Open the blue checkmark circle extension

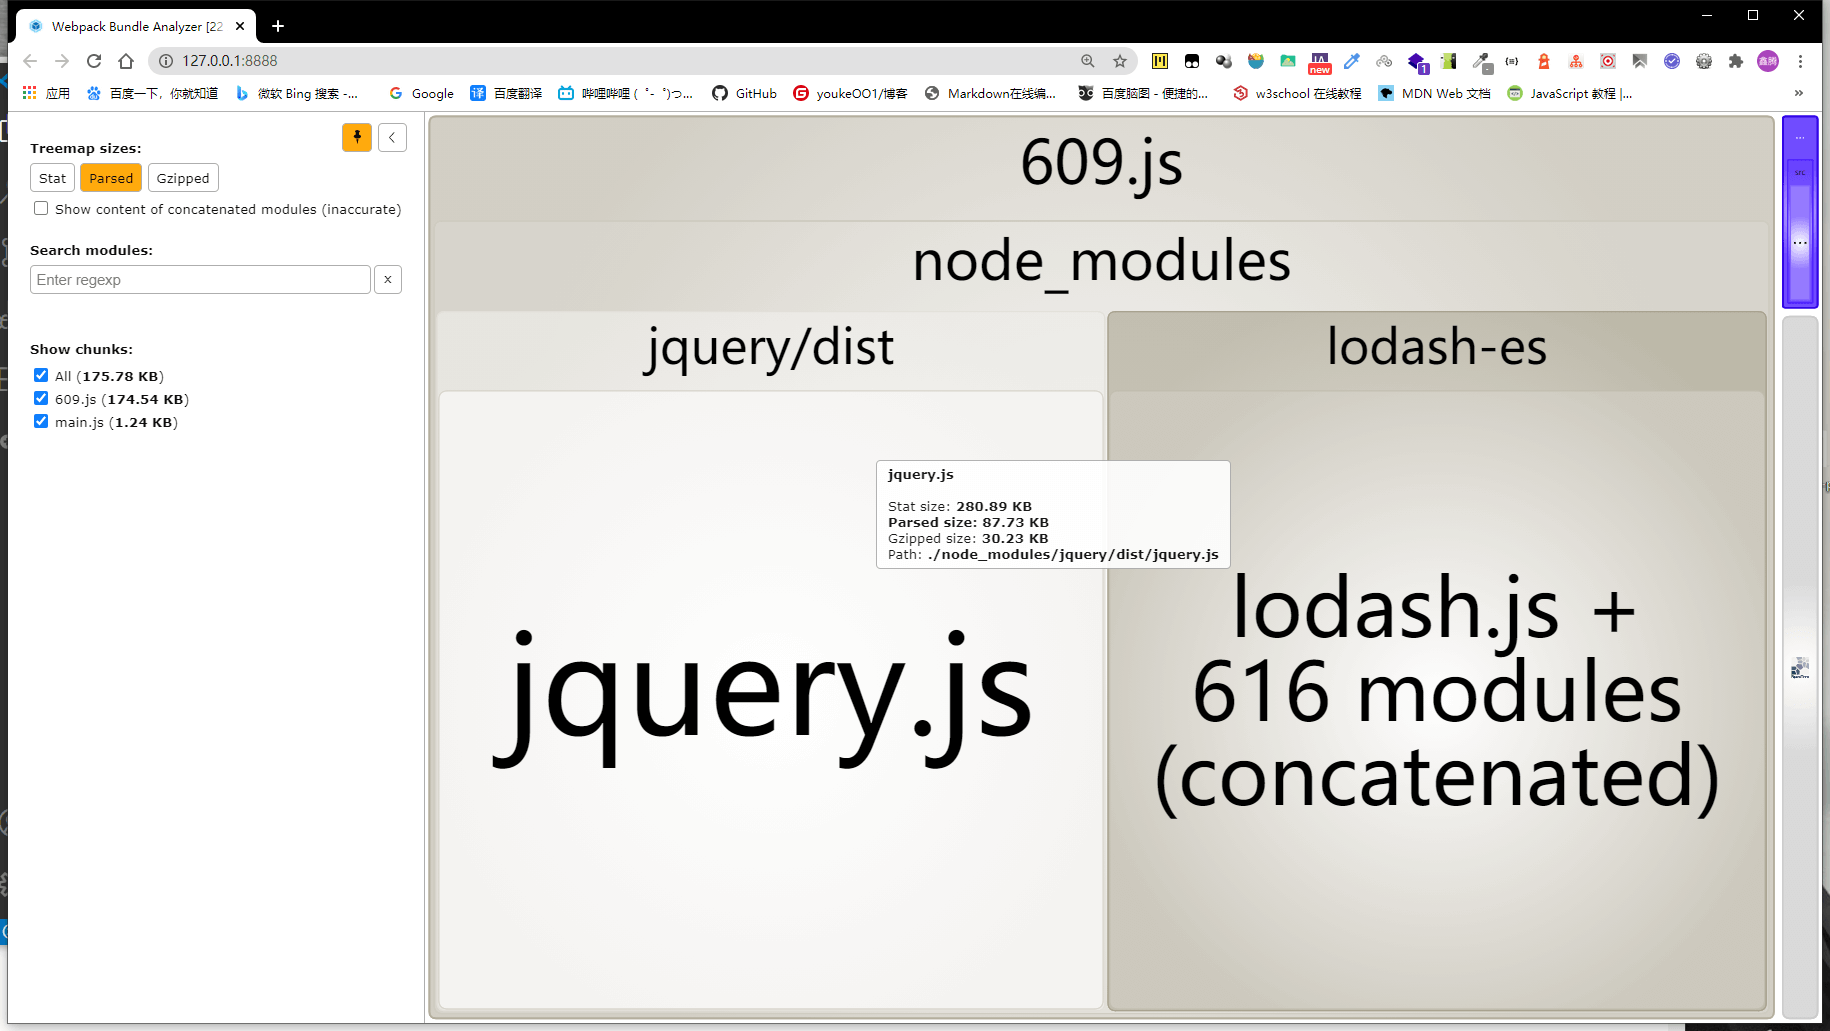(x=1672, y=61)
